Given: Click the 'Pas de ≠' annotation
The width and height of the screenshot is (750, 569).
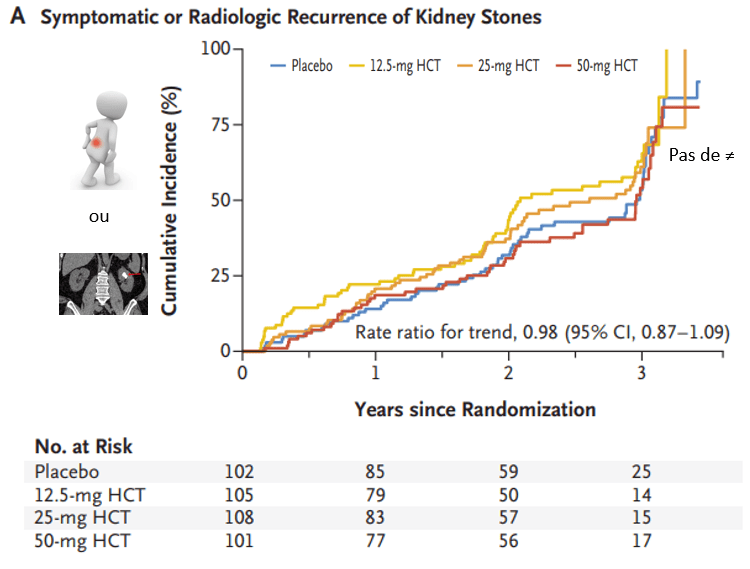Looking at the screenshot, I should 698,156.
